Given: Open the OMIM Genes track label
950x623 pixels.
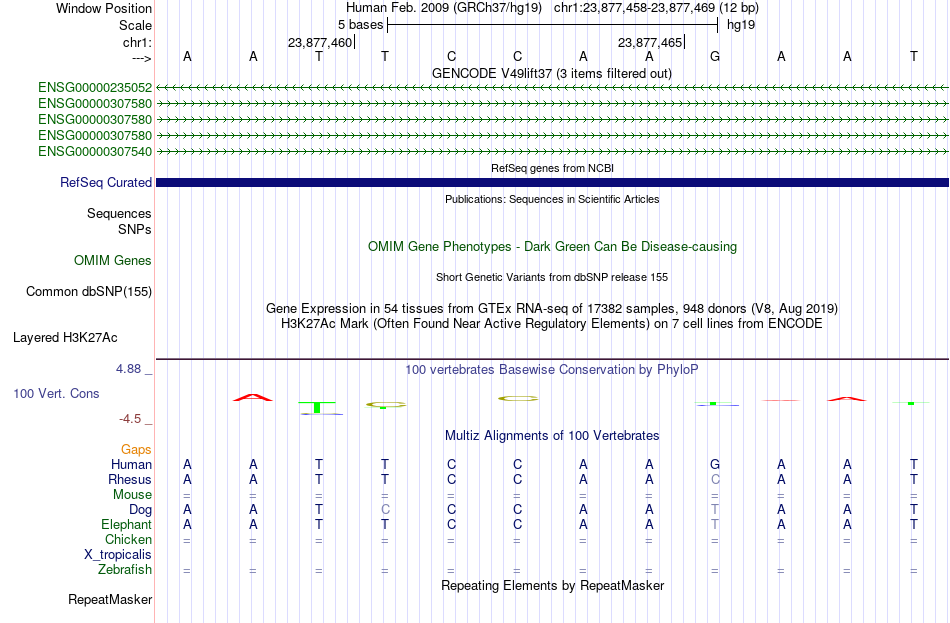Looking at the screenshot, I should pos(112,261).
